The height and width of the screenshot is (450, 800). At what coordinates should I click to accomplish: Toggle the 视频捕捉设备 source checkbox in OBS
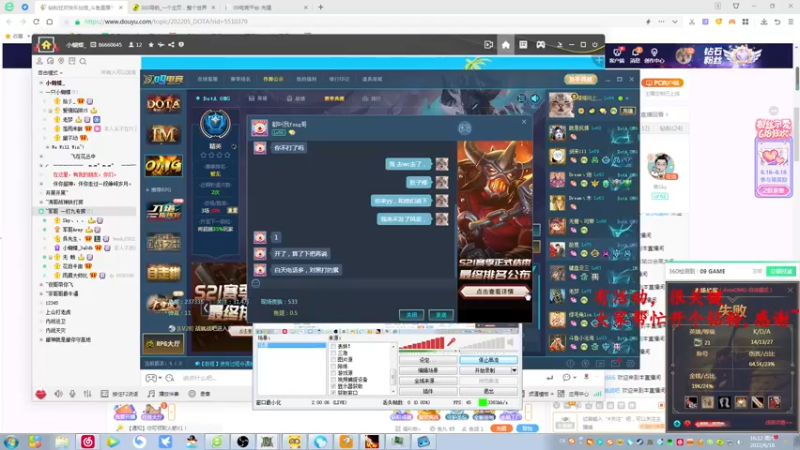tap(333, 380)
